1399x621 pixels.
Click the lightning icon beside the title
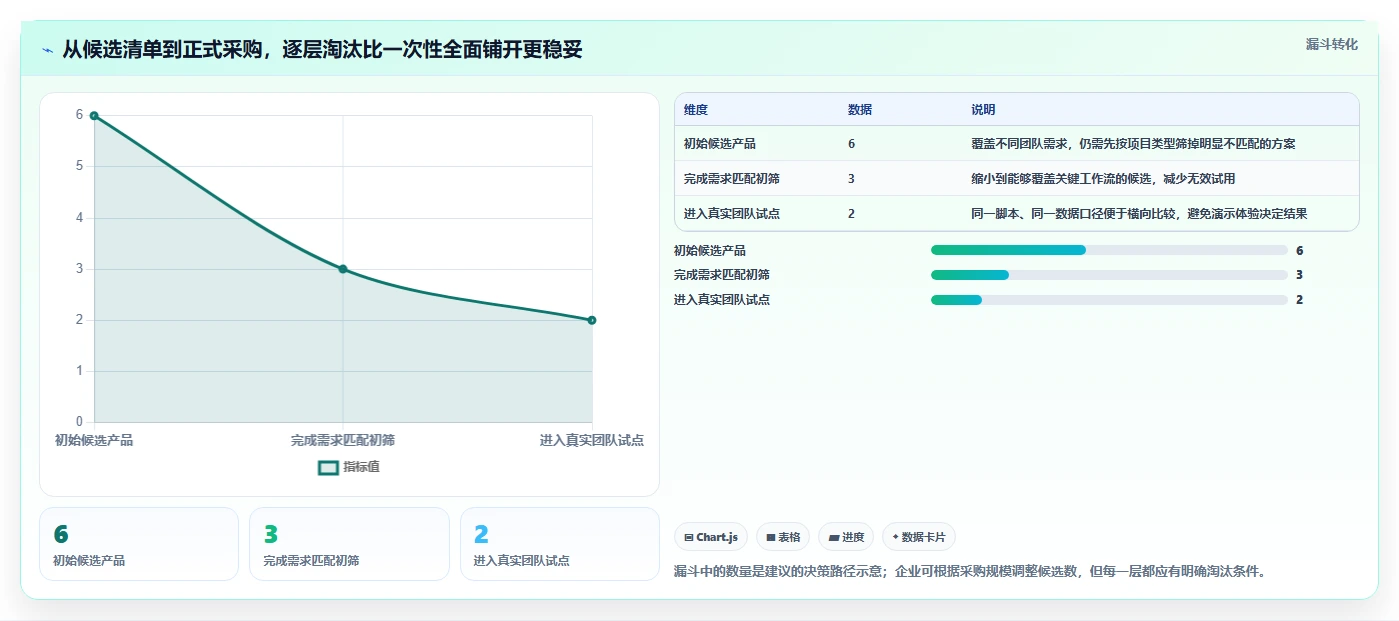47,50
